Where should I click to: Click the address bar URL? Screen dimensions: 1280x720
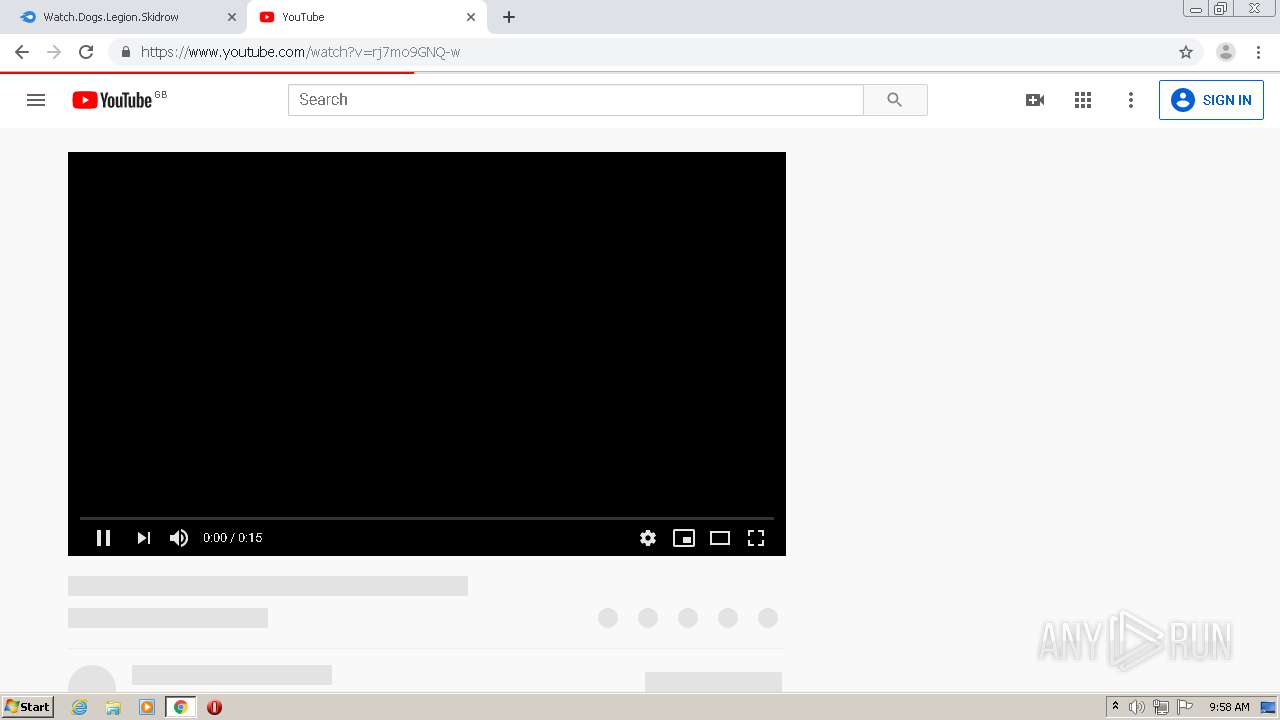(300, 52)
